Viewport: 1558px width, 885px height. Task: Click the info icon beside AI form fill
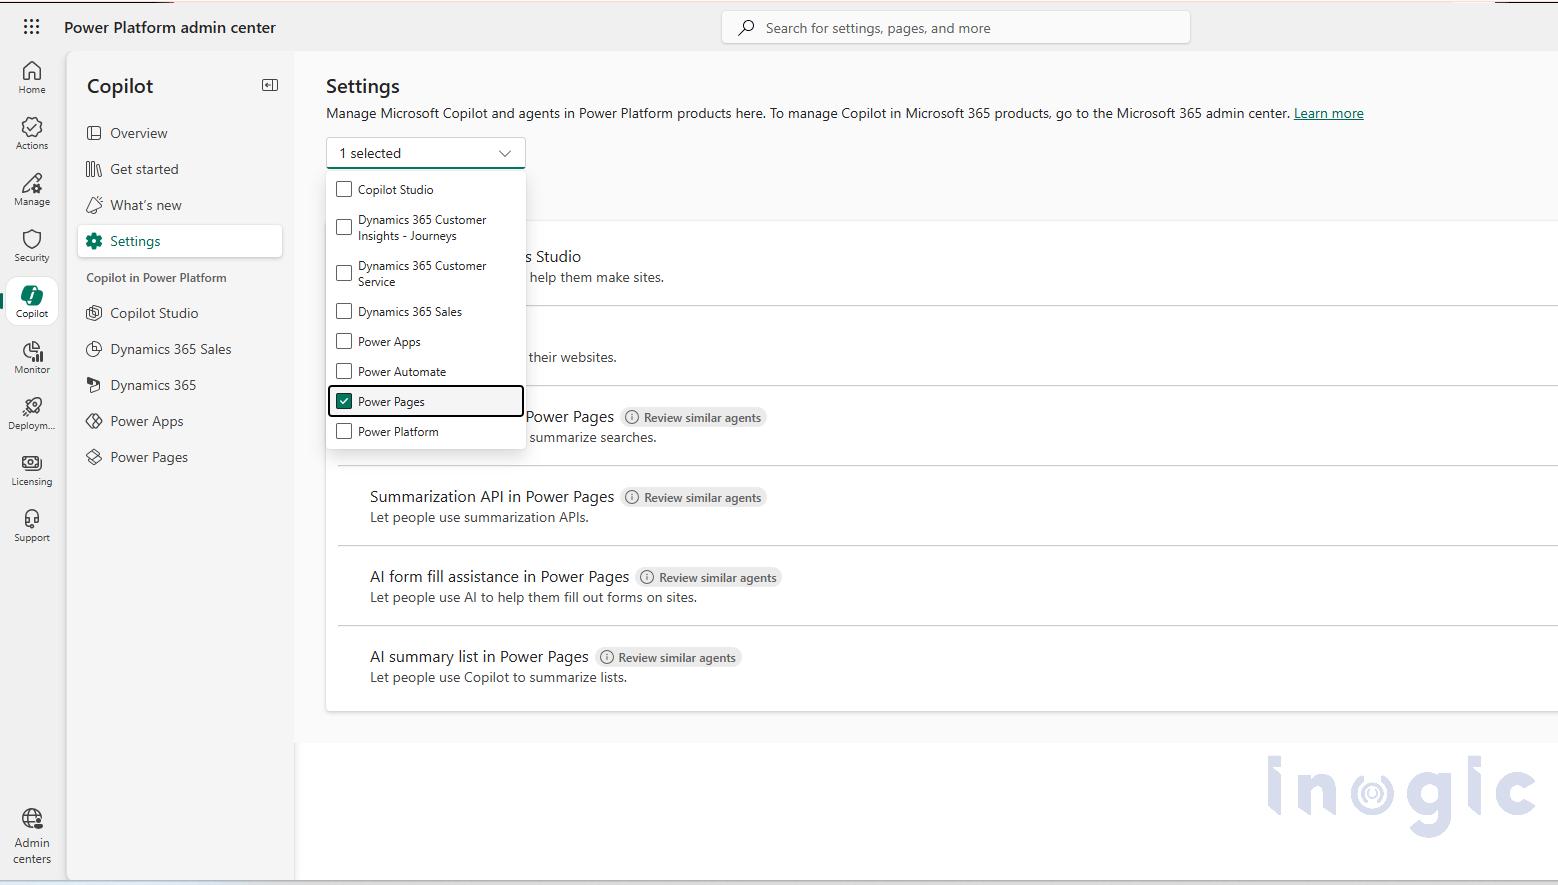[647, 577]
